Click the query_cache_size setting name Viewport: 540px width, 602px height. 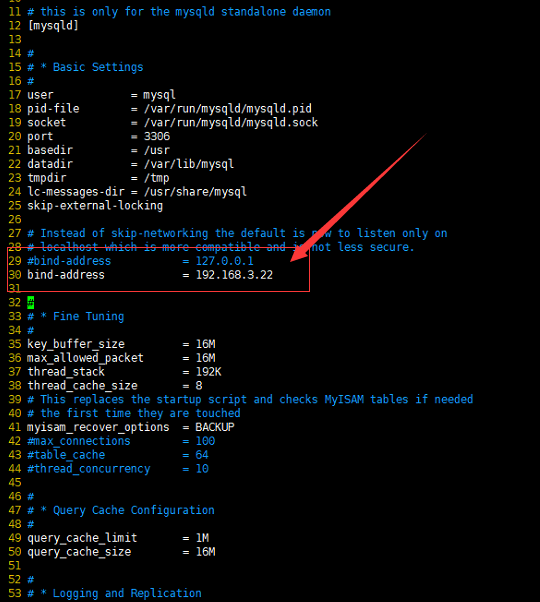(x=79, y=552)
